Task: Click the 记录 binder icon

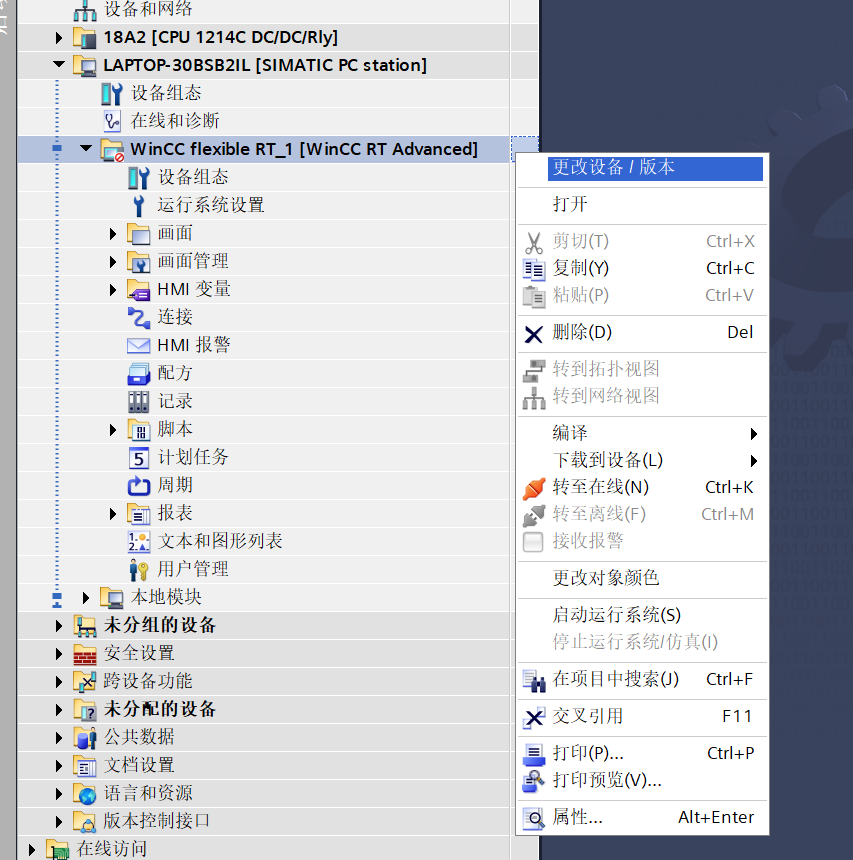Action: [x=139, y=401]
